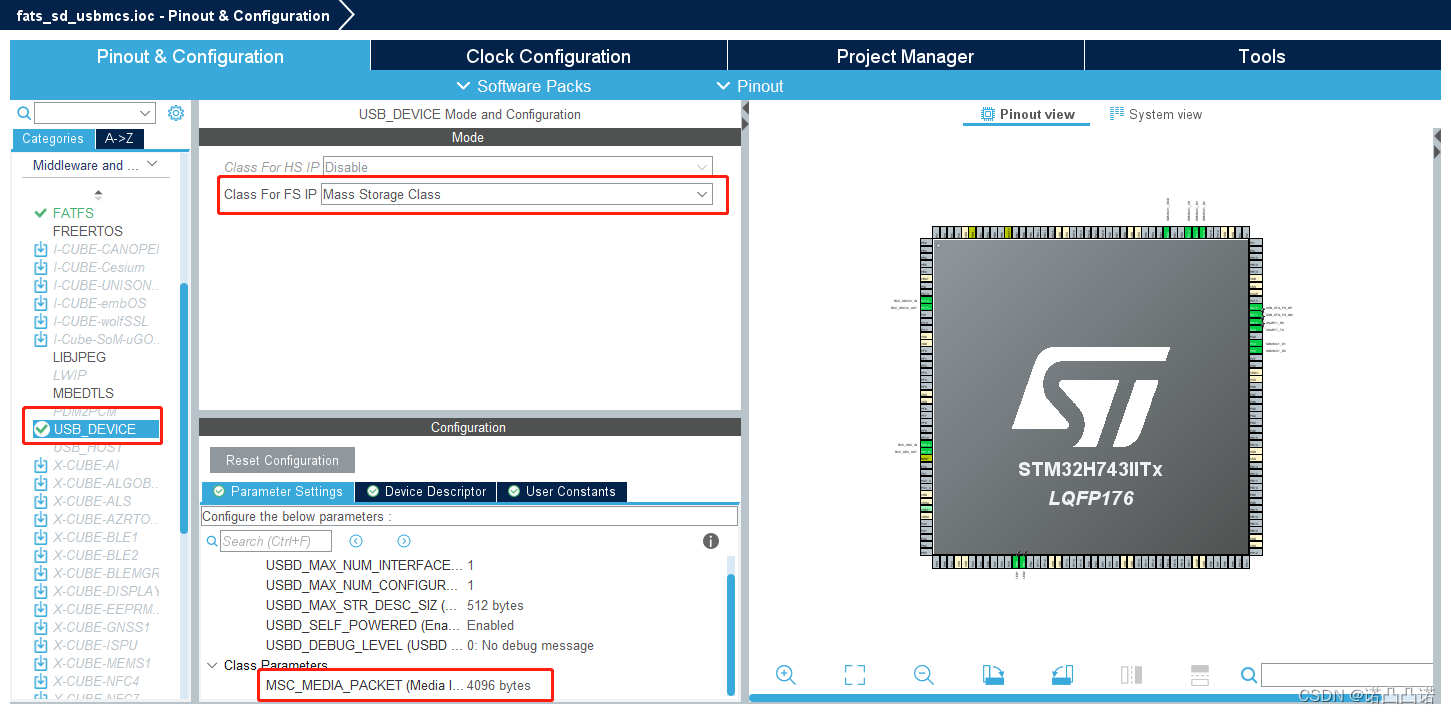Select the zoom in tool under pinout view
Screen dimensions: 1451x714
(x=786, y=675)
